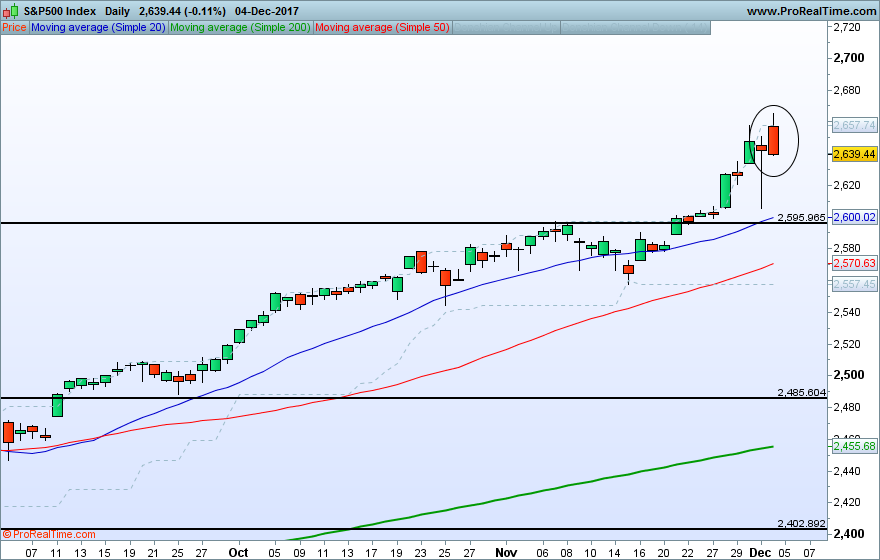Click the 2,540 price axis label
880x560 pixels.
click(x=847, y=312)
